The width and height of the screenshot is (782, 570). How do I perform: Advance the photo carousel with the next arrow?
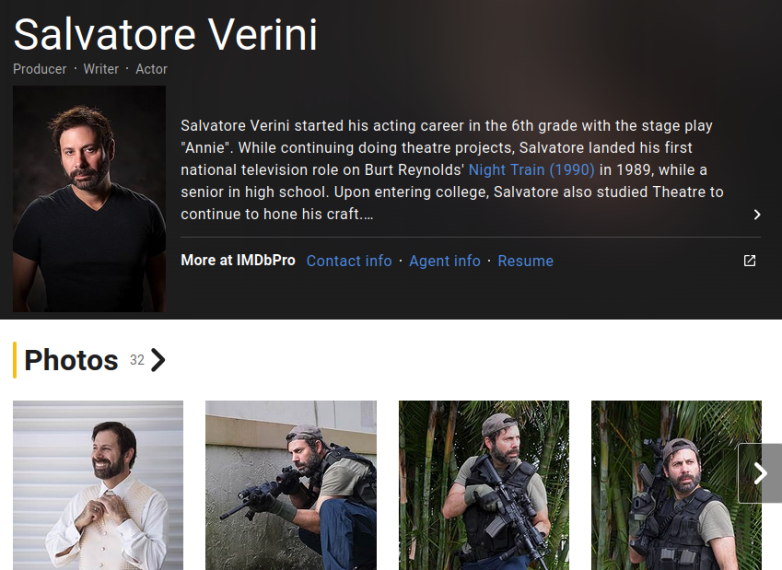760,473
